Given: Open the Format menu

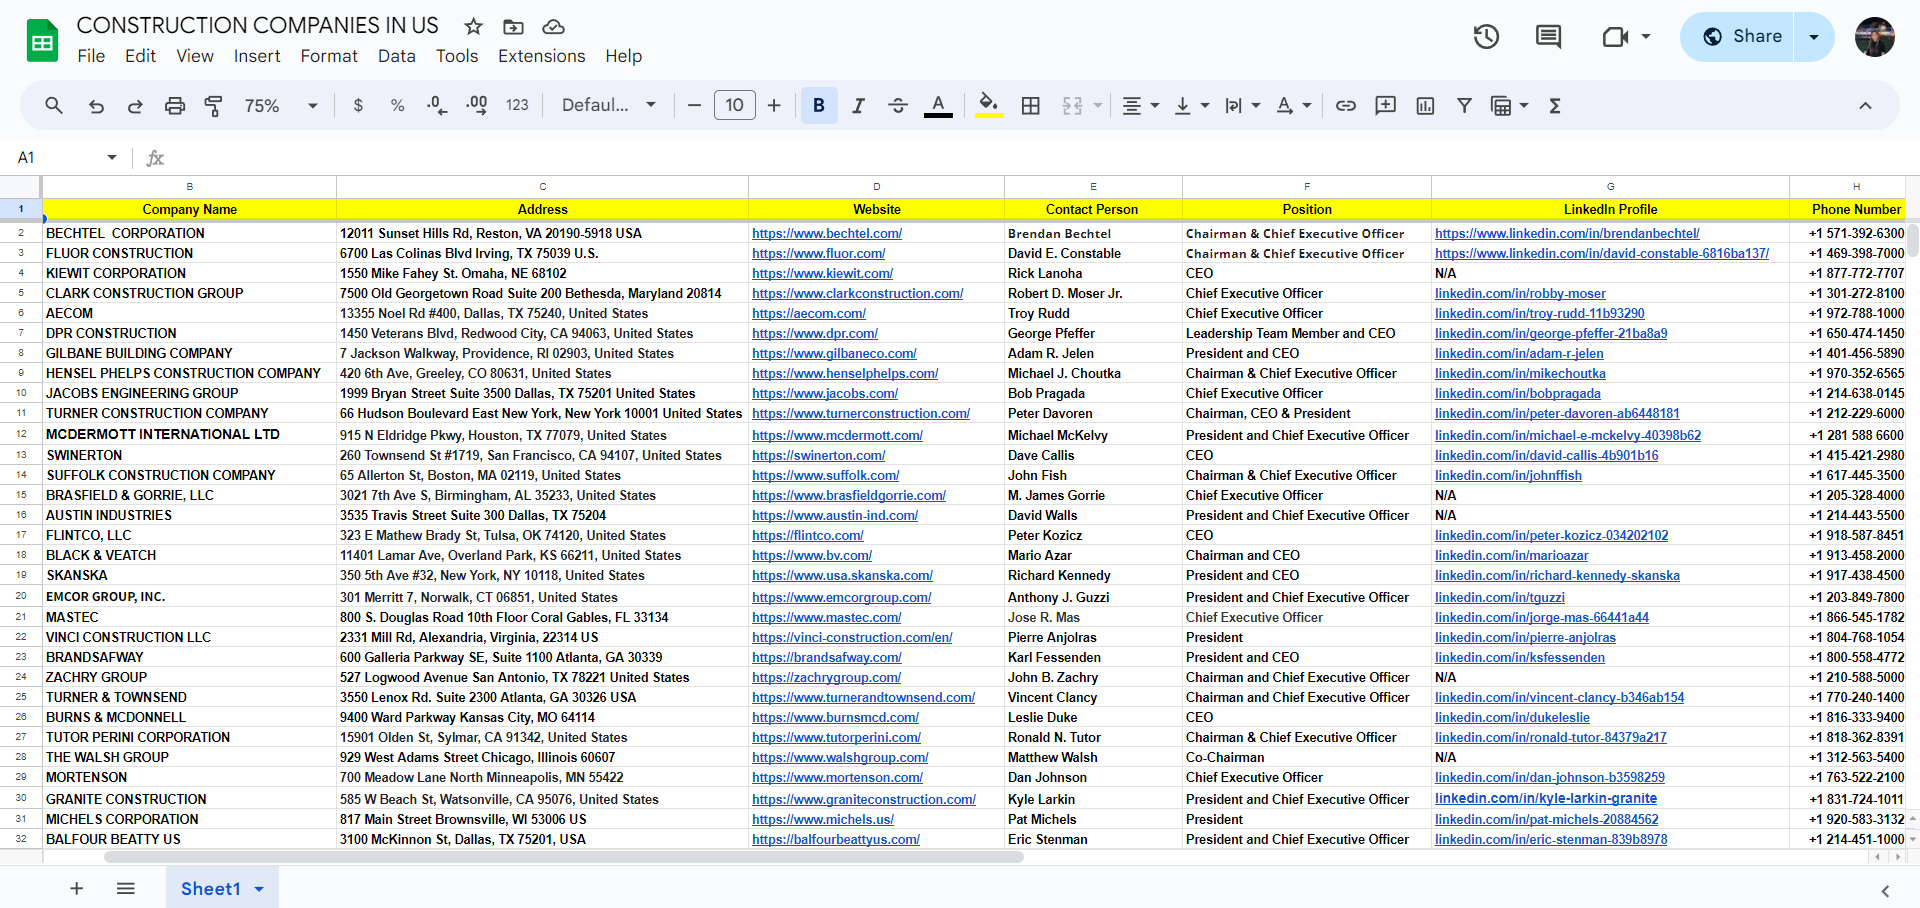Looking at the screenshot, I should [x=329, y=56].
